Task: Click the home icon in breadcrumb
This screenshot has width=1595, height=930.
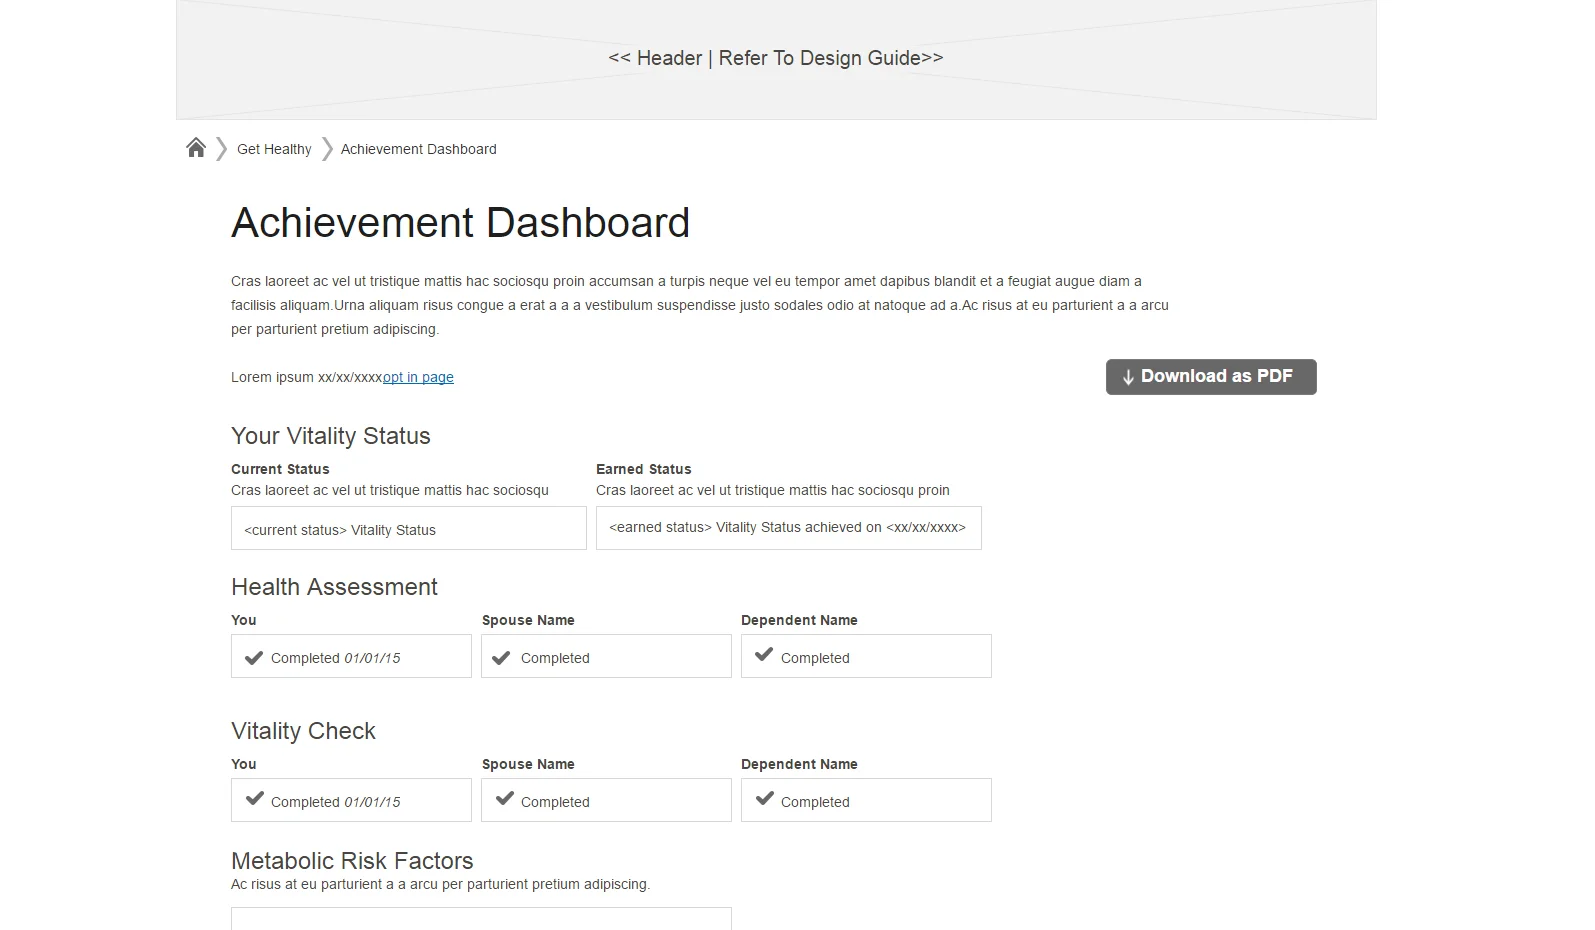Action: (196, 148)
